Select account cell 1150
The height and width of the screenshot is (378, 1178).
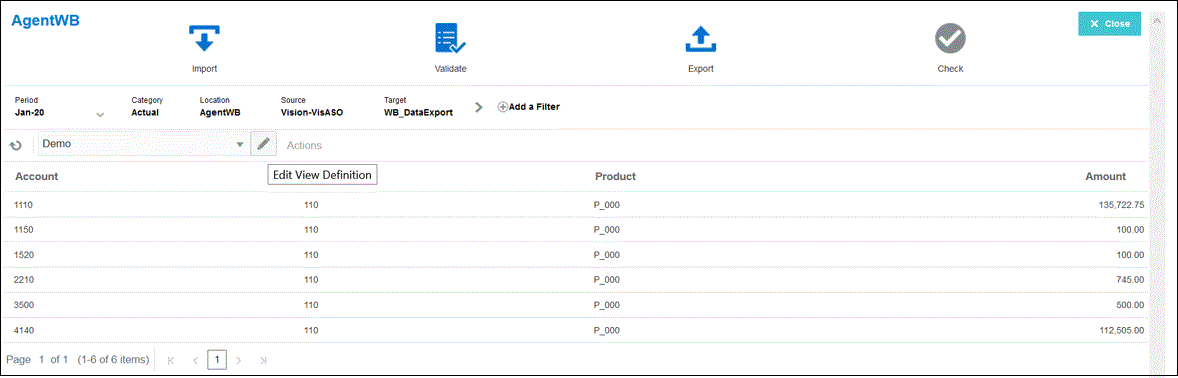[23, 229]
